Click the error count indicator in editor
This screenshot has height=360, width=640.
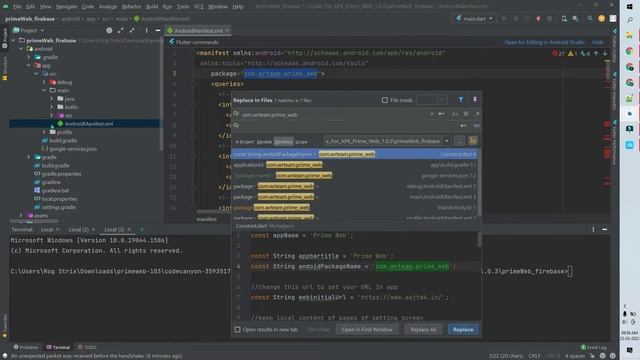558,53
